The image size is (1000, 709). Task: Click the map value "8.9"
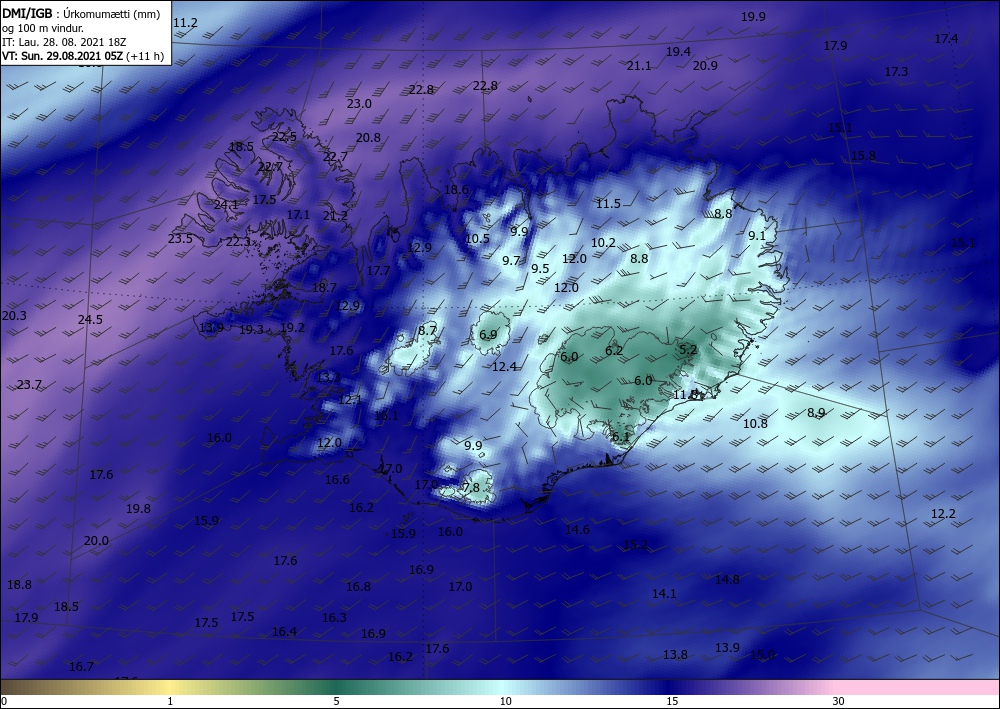tap(816, 413)
